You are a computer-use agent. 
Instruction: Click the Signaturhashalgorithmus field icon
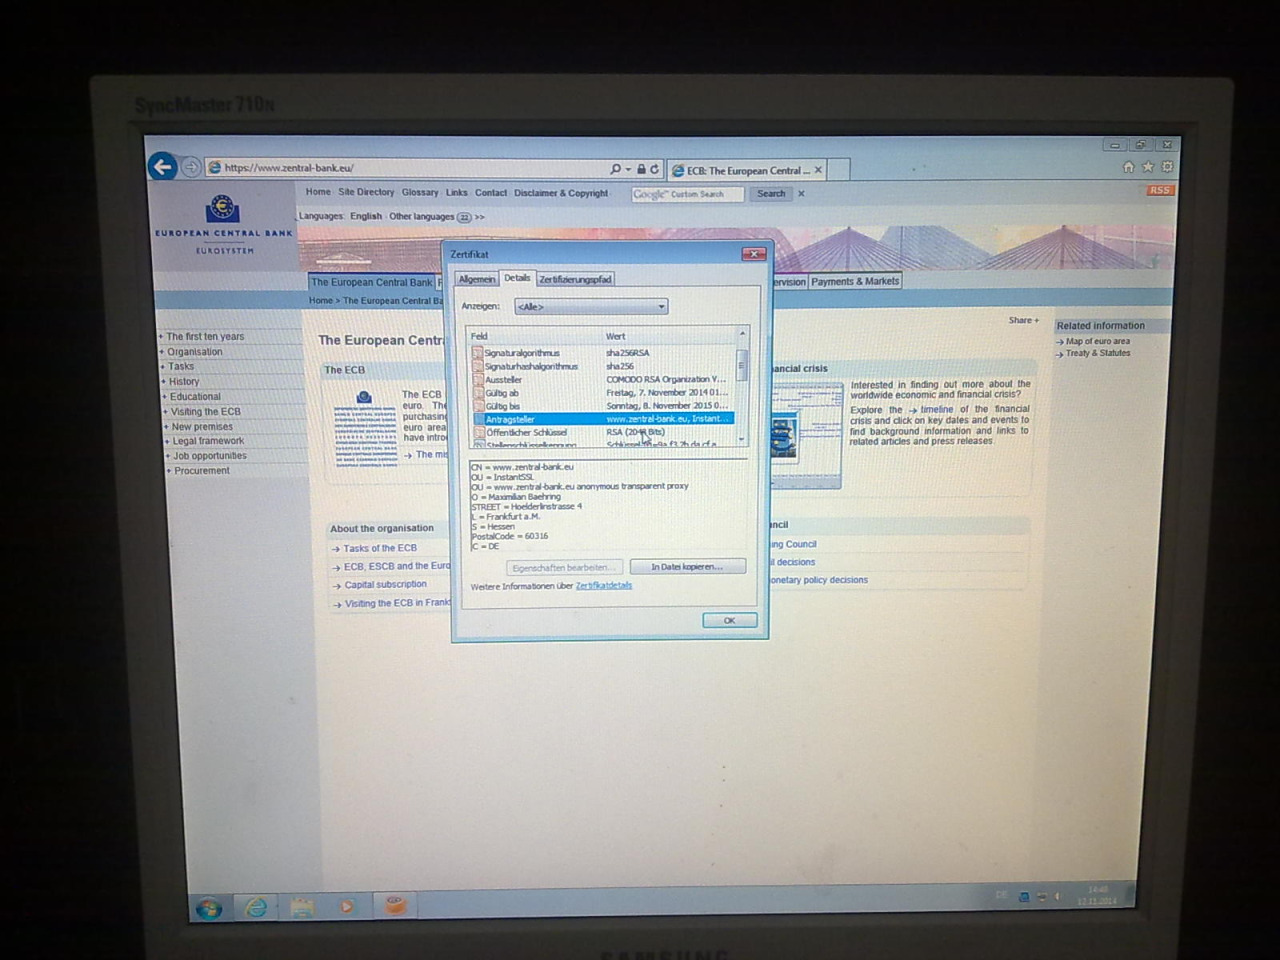(477, 366)
